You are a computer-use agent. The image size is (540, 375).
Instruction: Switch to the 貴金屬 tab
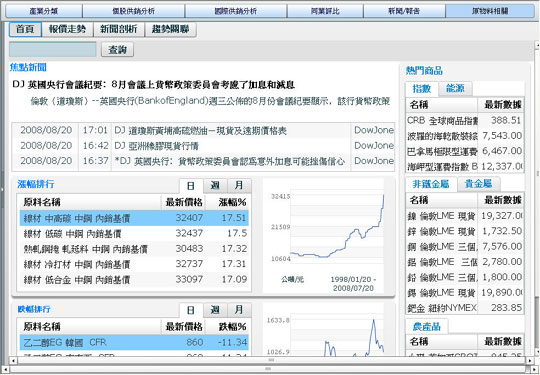pyautogui.click(x=478, y=184)
